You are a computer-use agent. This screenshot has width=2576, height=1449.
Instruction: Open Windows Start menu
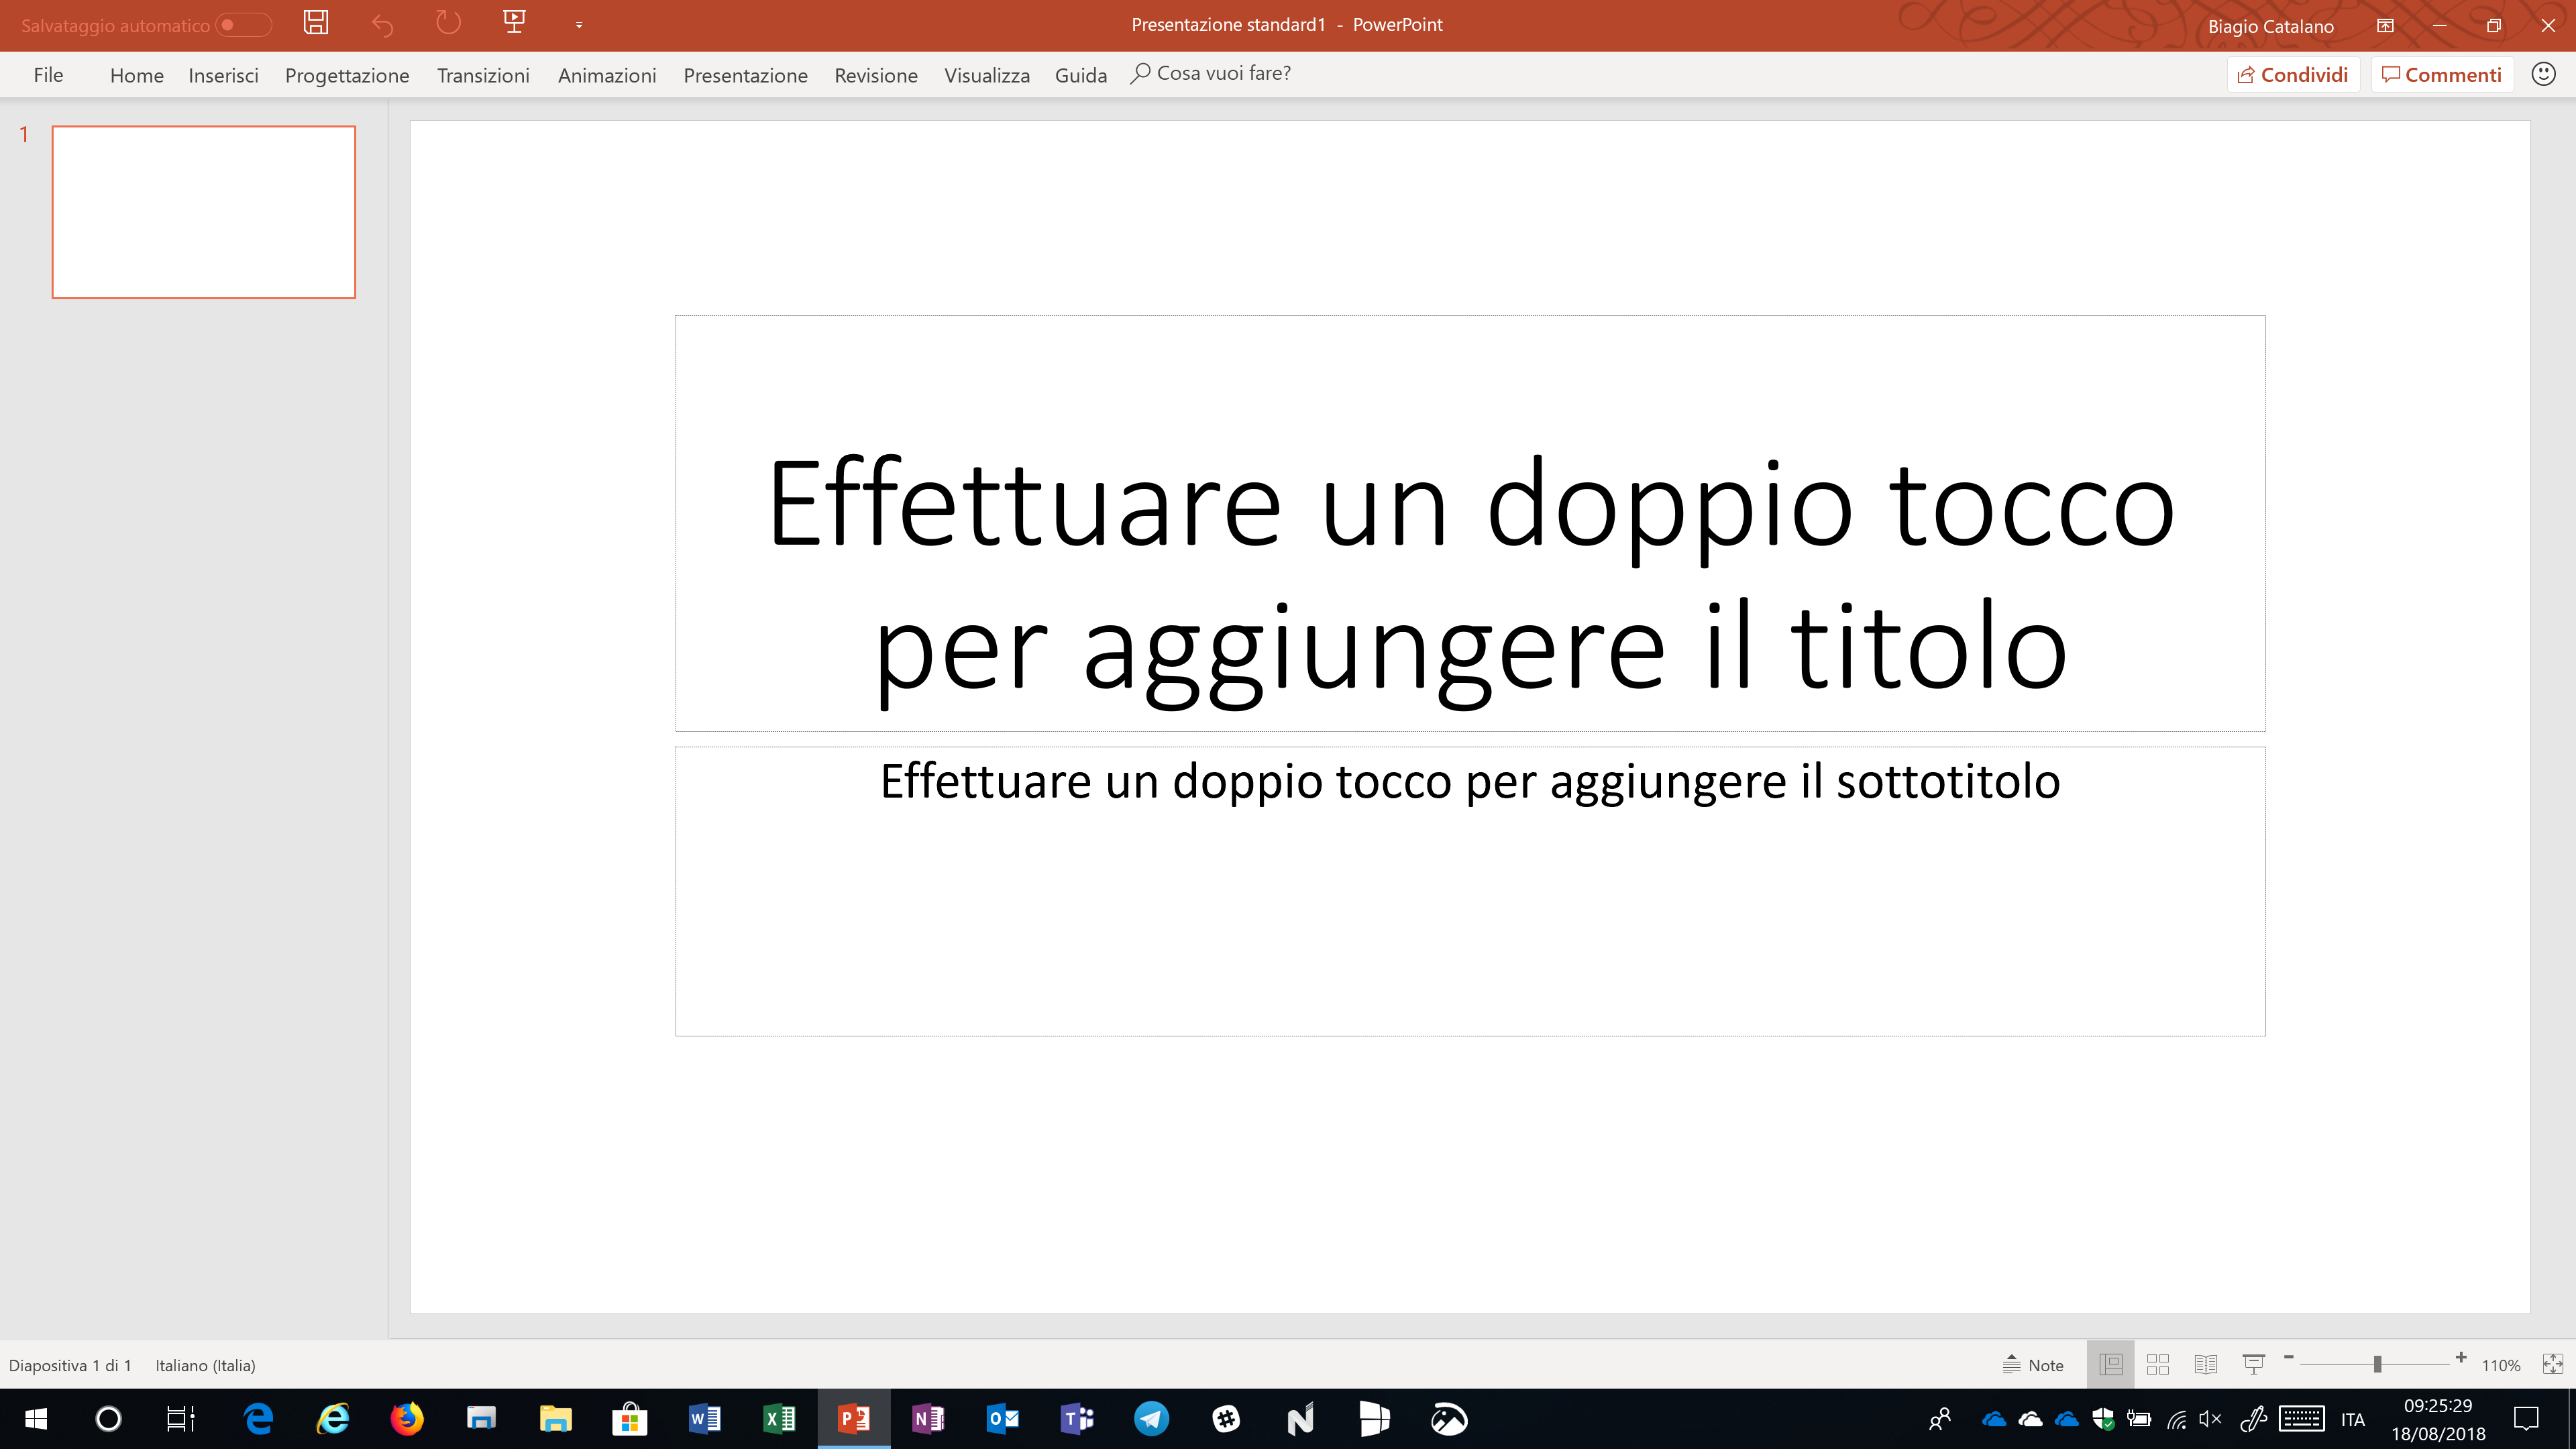click(36, 1419)
